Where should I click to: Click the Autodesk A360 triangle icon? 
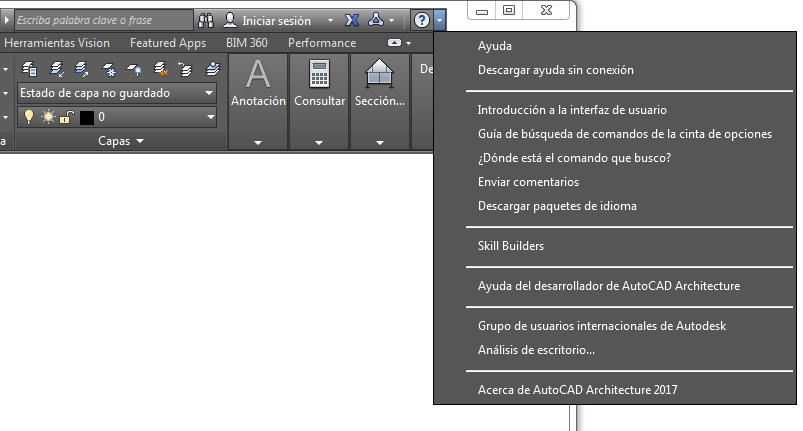click(x=376, y=20)
